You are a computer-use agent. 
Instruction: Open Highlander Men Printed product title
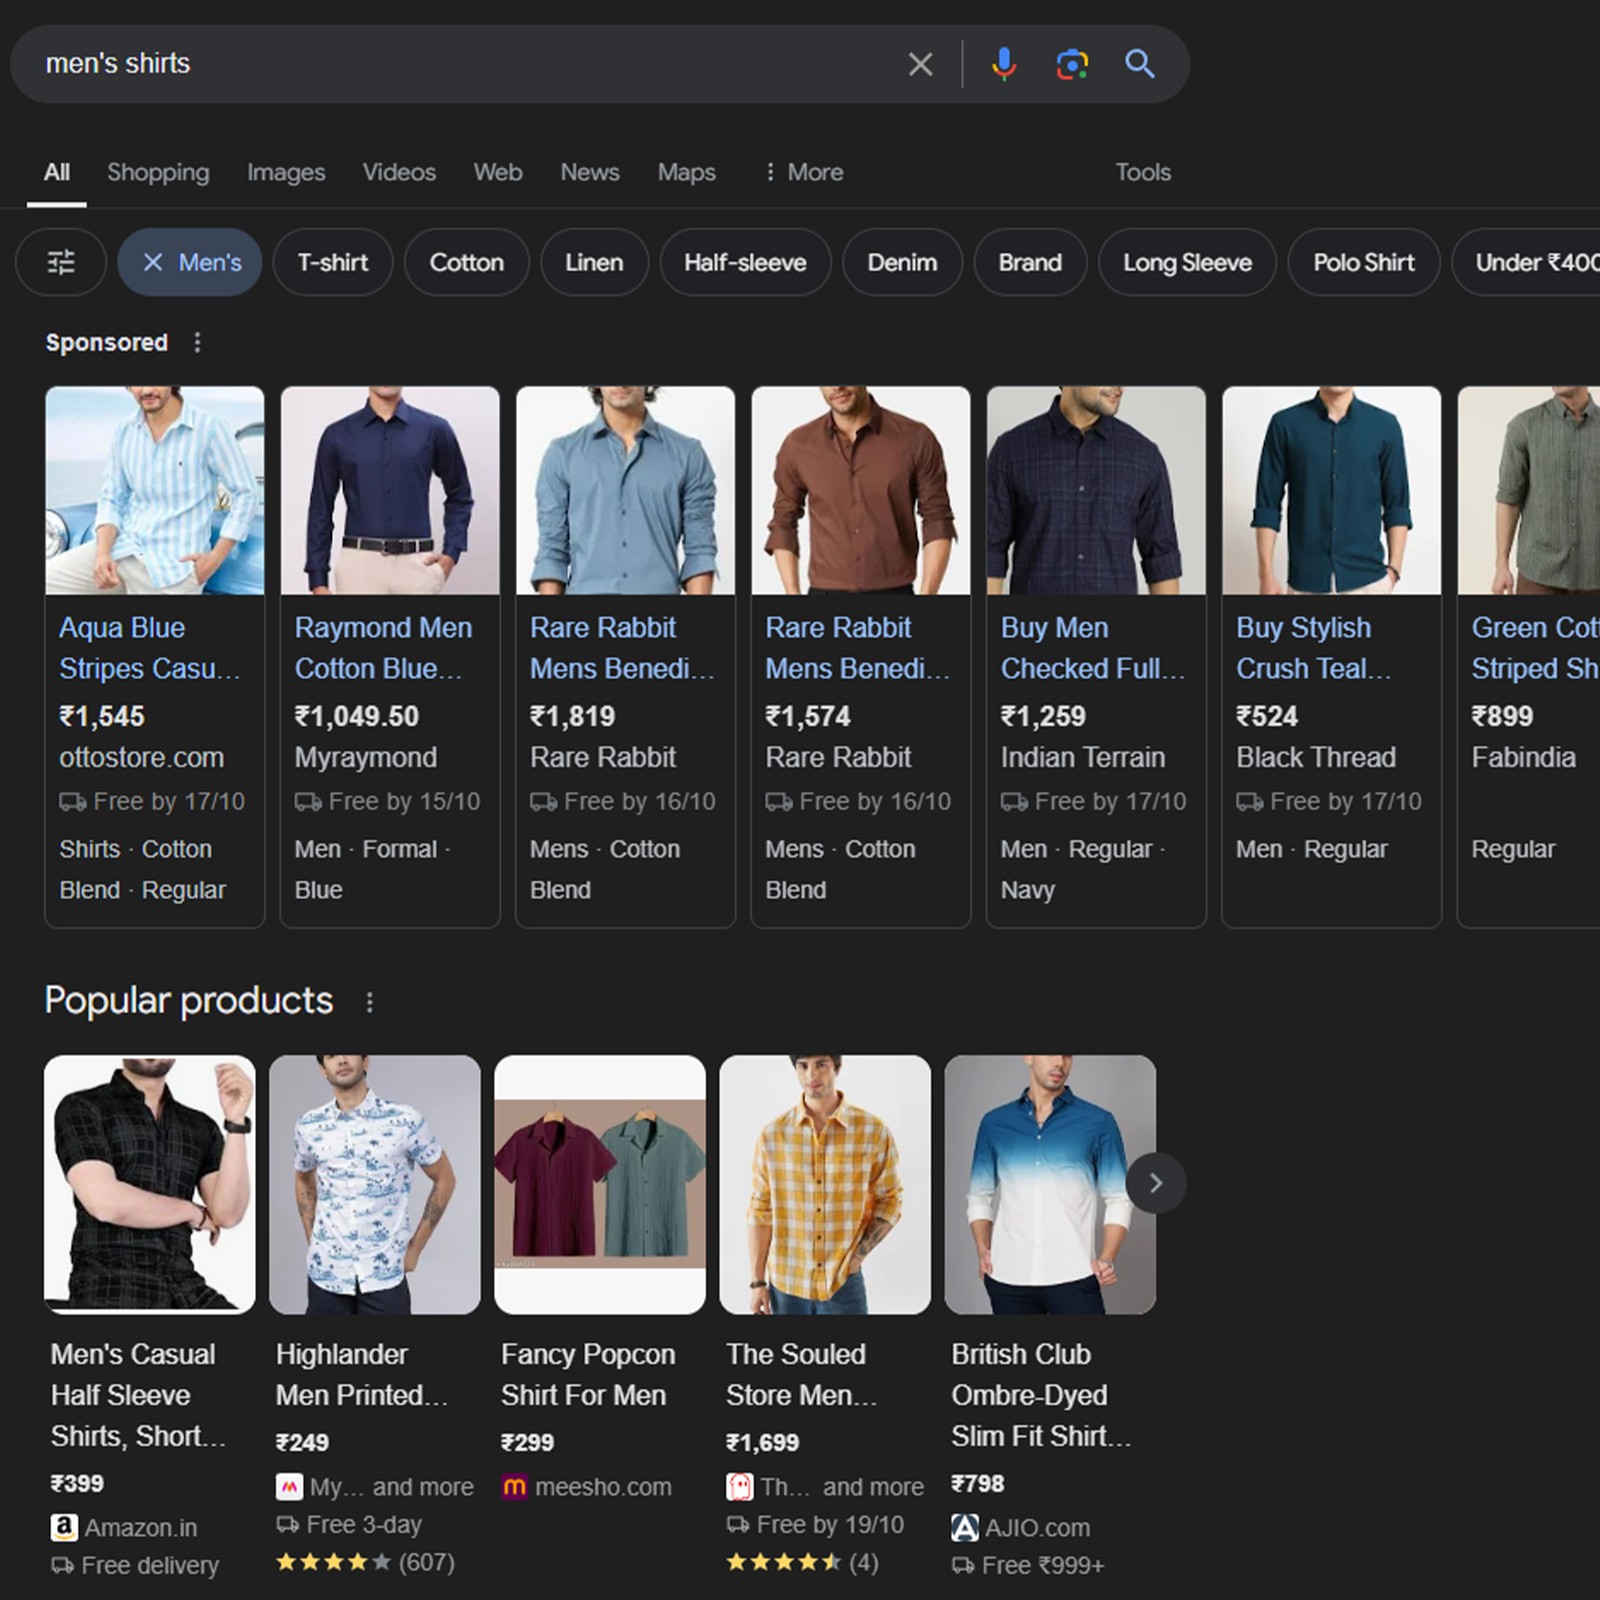(x=362, y=1375)
